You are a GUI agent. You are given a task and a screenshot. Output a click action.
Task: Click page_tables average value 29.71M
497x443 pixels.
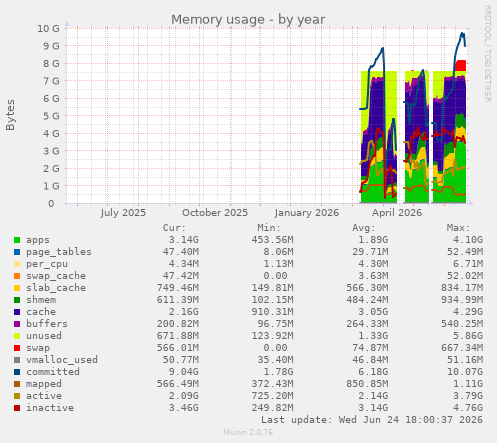pos(370,252)
